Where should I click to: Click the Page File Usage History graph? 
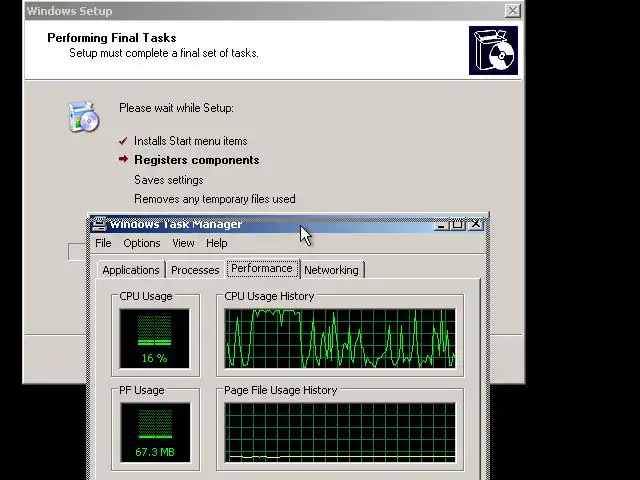coord(340,433)
